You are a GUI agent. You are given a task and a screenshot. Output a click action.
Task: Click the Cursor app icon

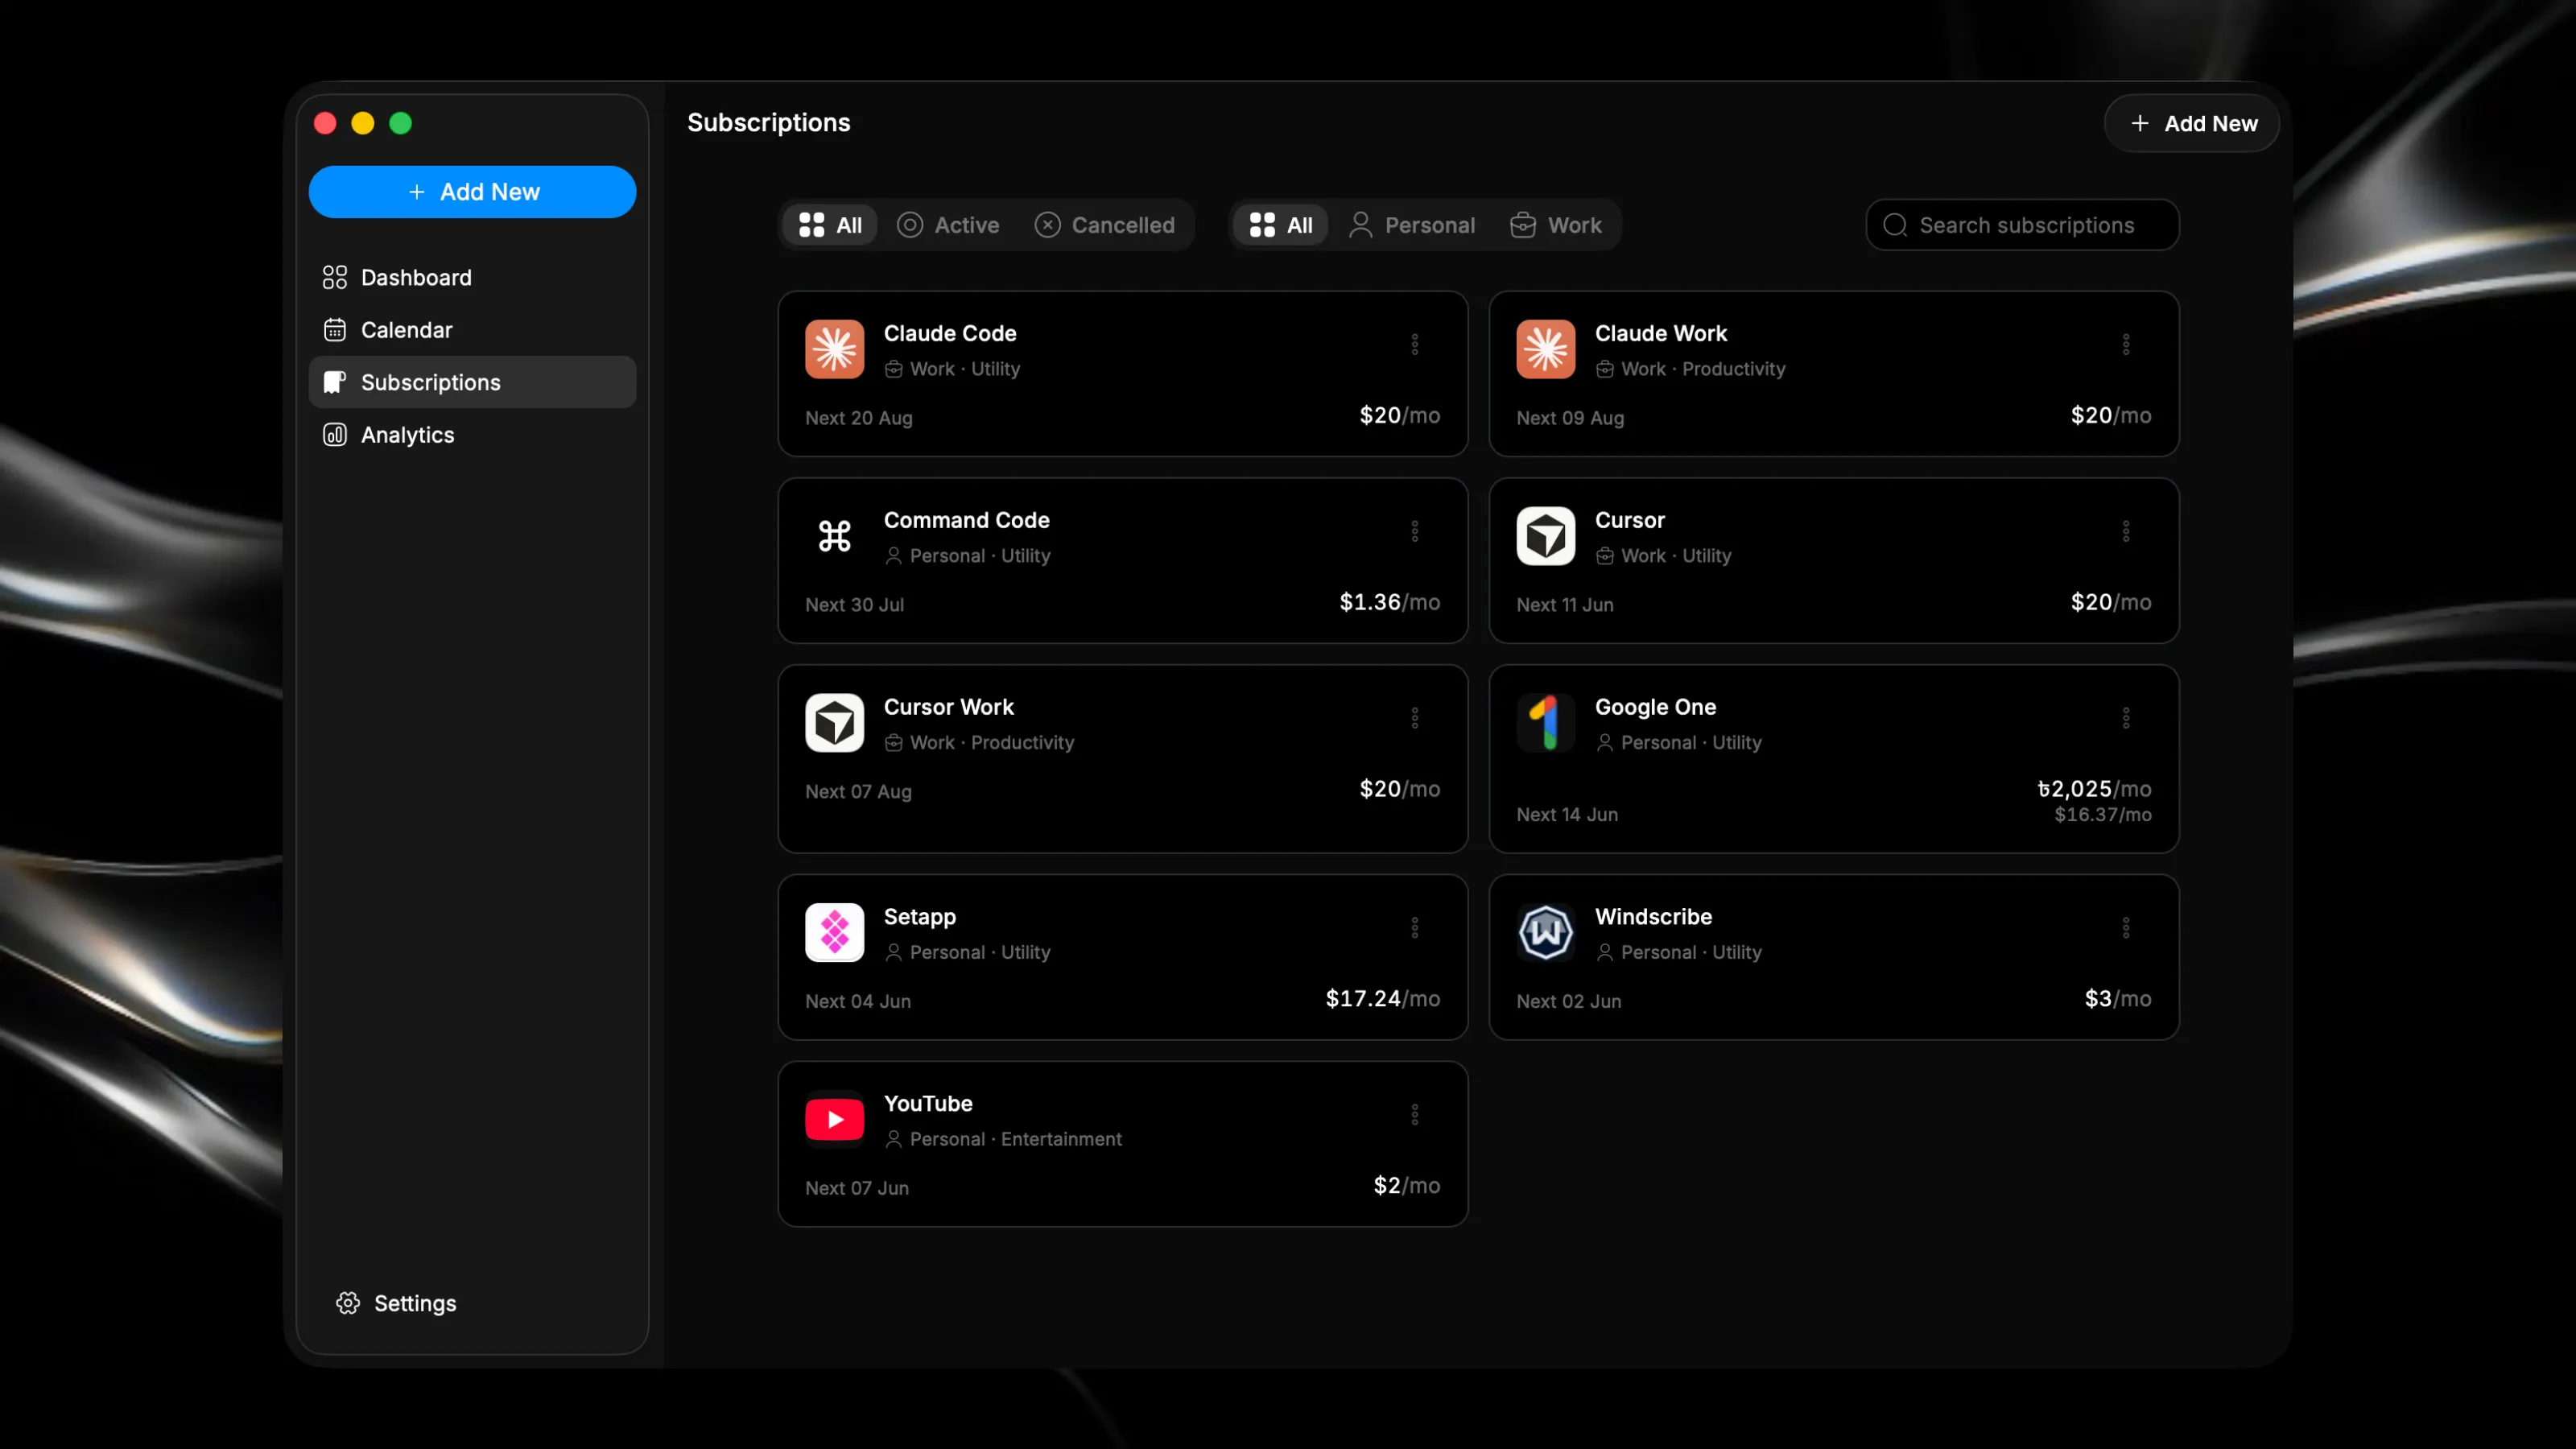pos(1545,536)
